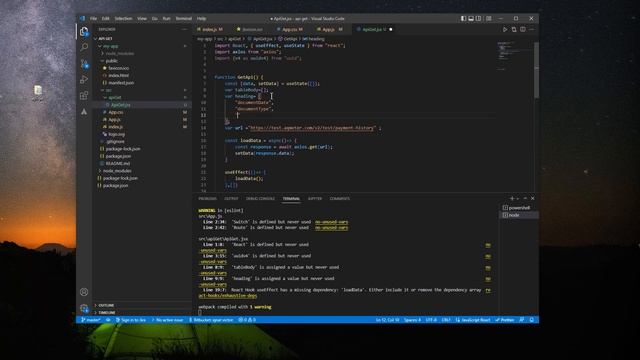Image resolution: width=640 pixels, height=360 pixels.
Task: Click the New Terminal plus icon
Action: coord(512,198)
